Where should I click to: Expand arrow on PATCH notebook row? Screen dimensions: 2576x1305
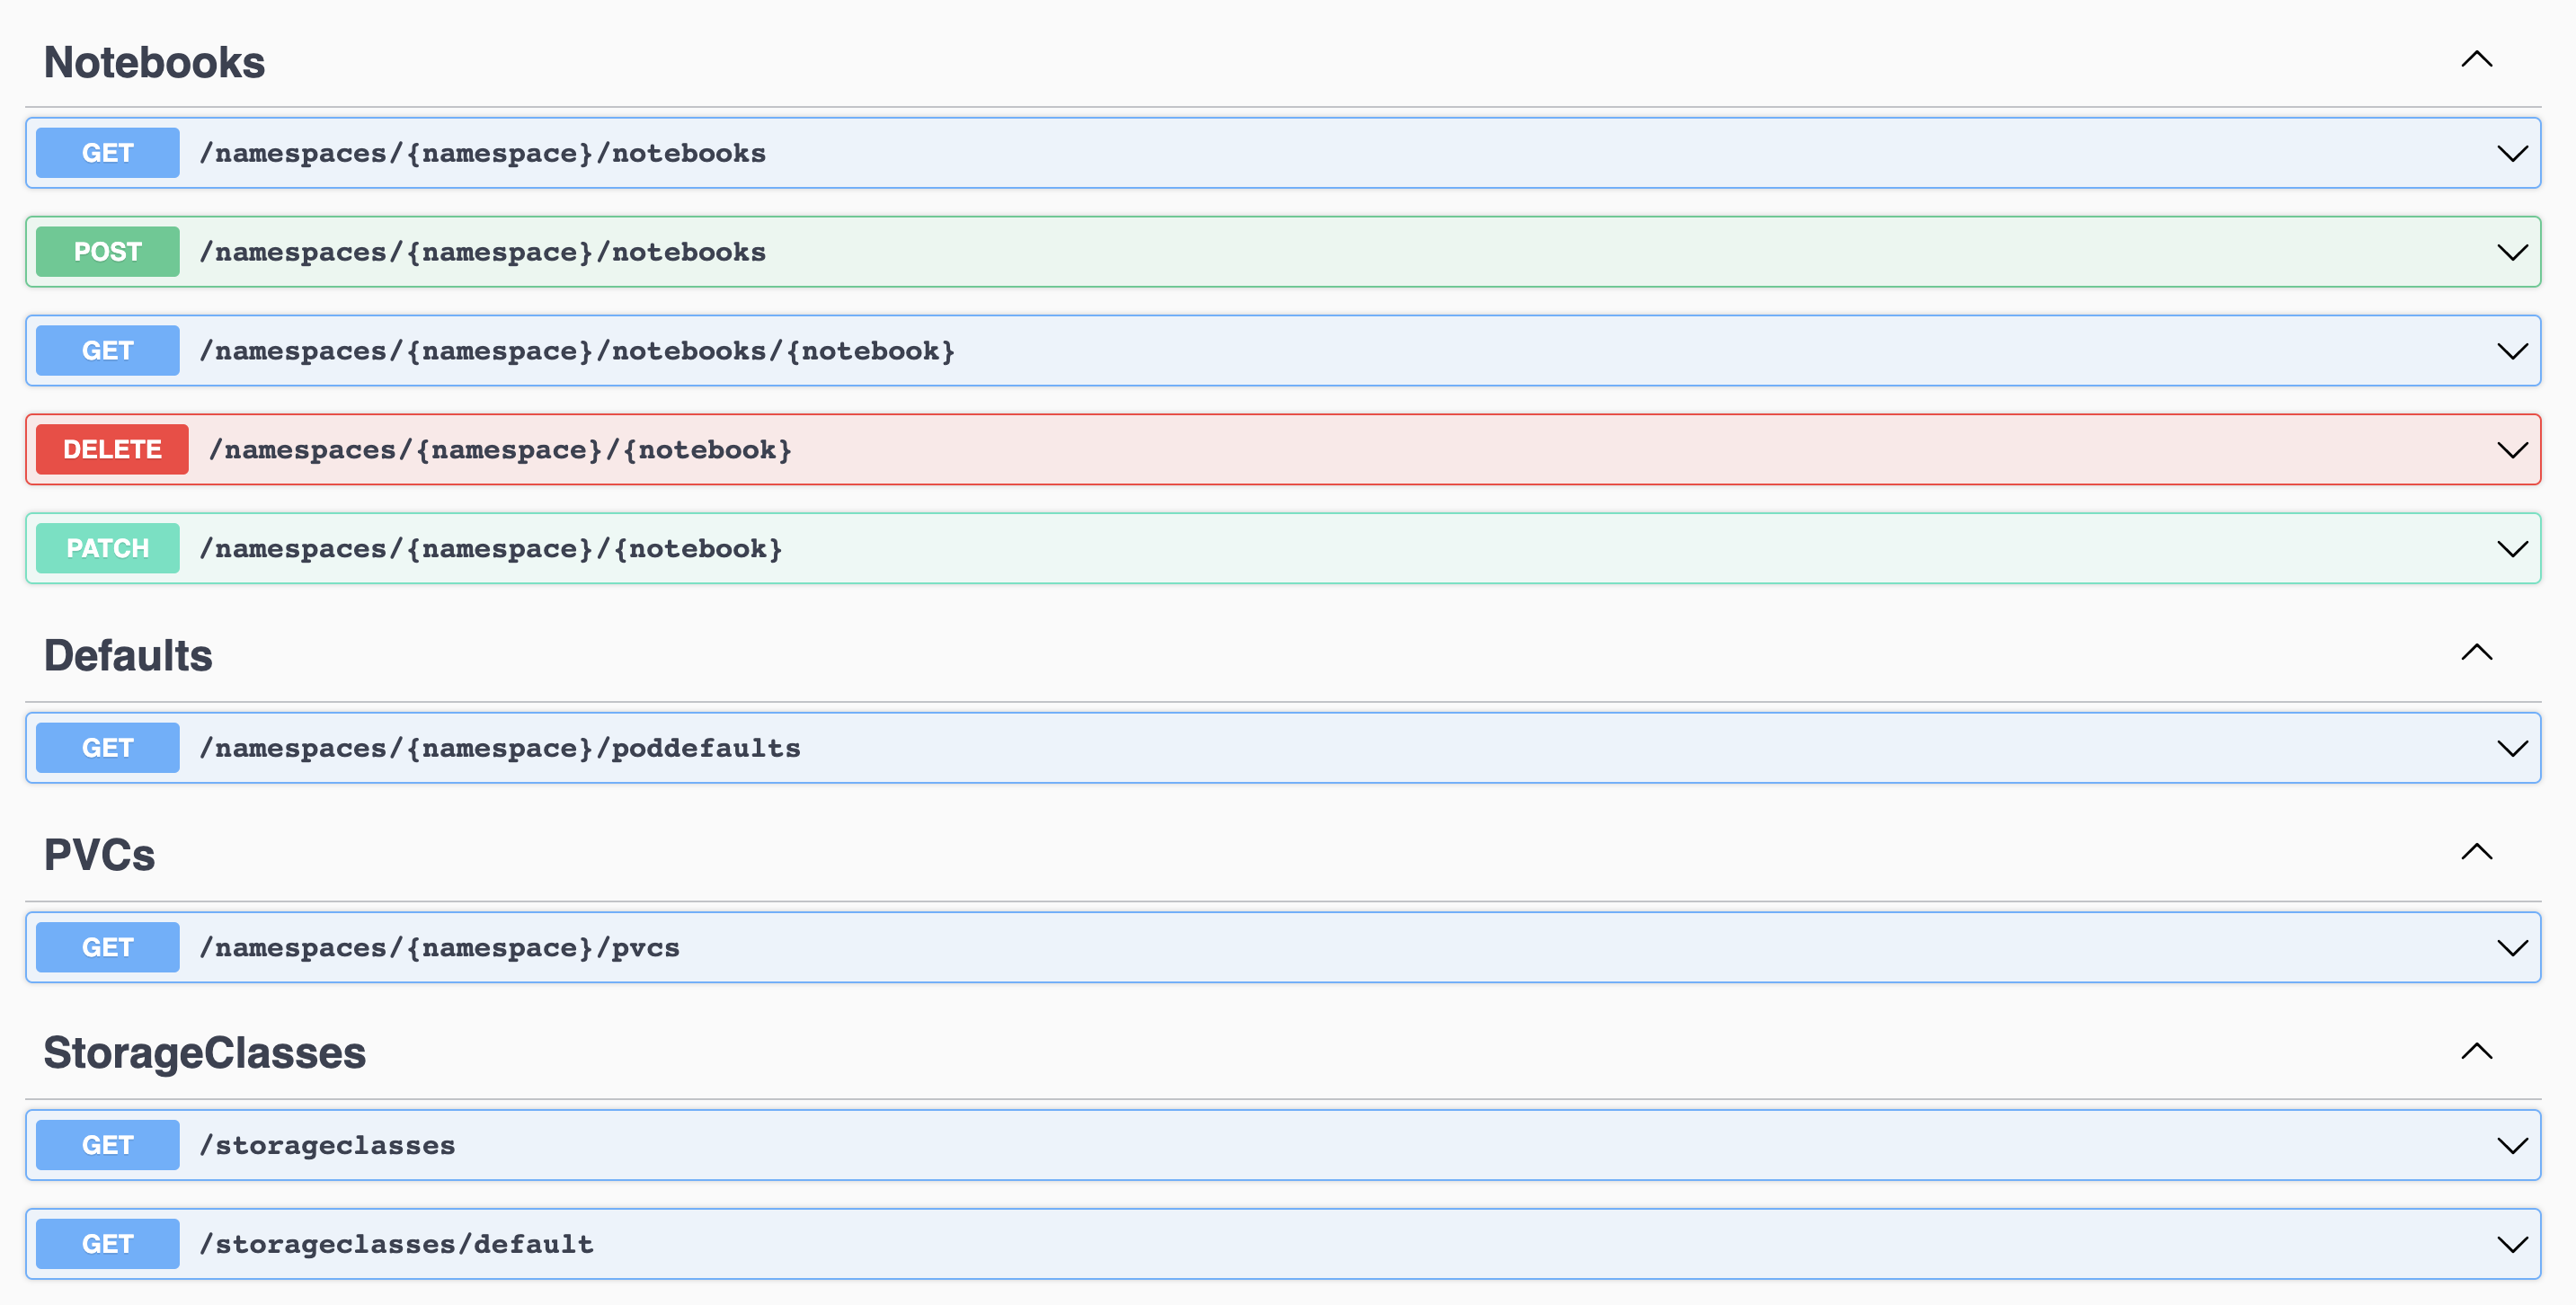point(2512,549)
